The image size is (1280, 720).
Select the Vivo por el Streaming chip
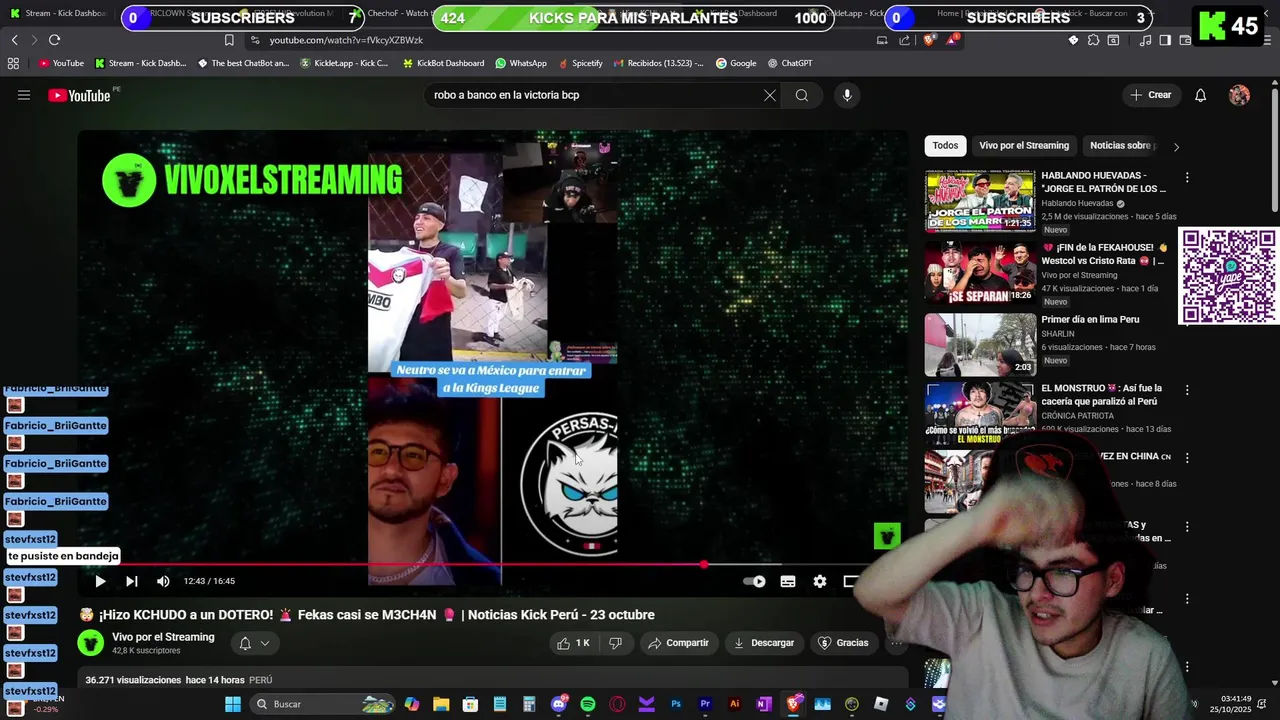pyautogui.click(x=1024, y=145)
